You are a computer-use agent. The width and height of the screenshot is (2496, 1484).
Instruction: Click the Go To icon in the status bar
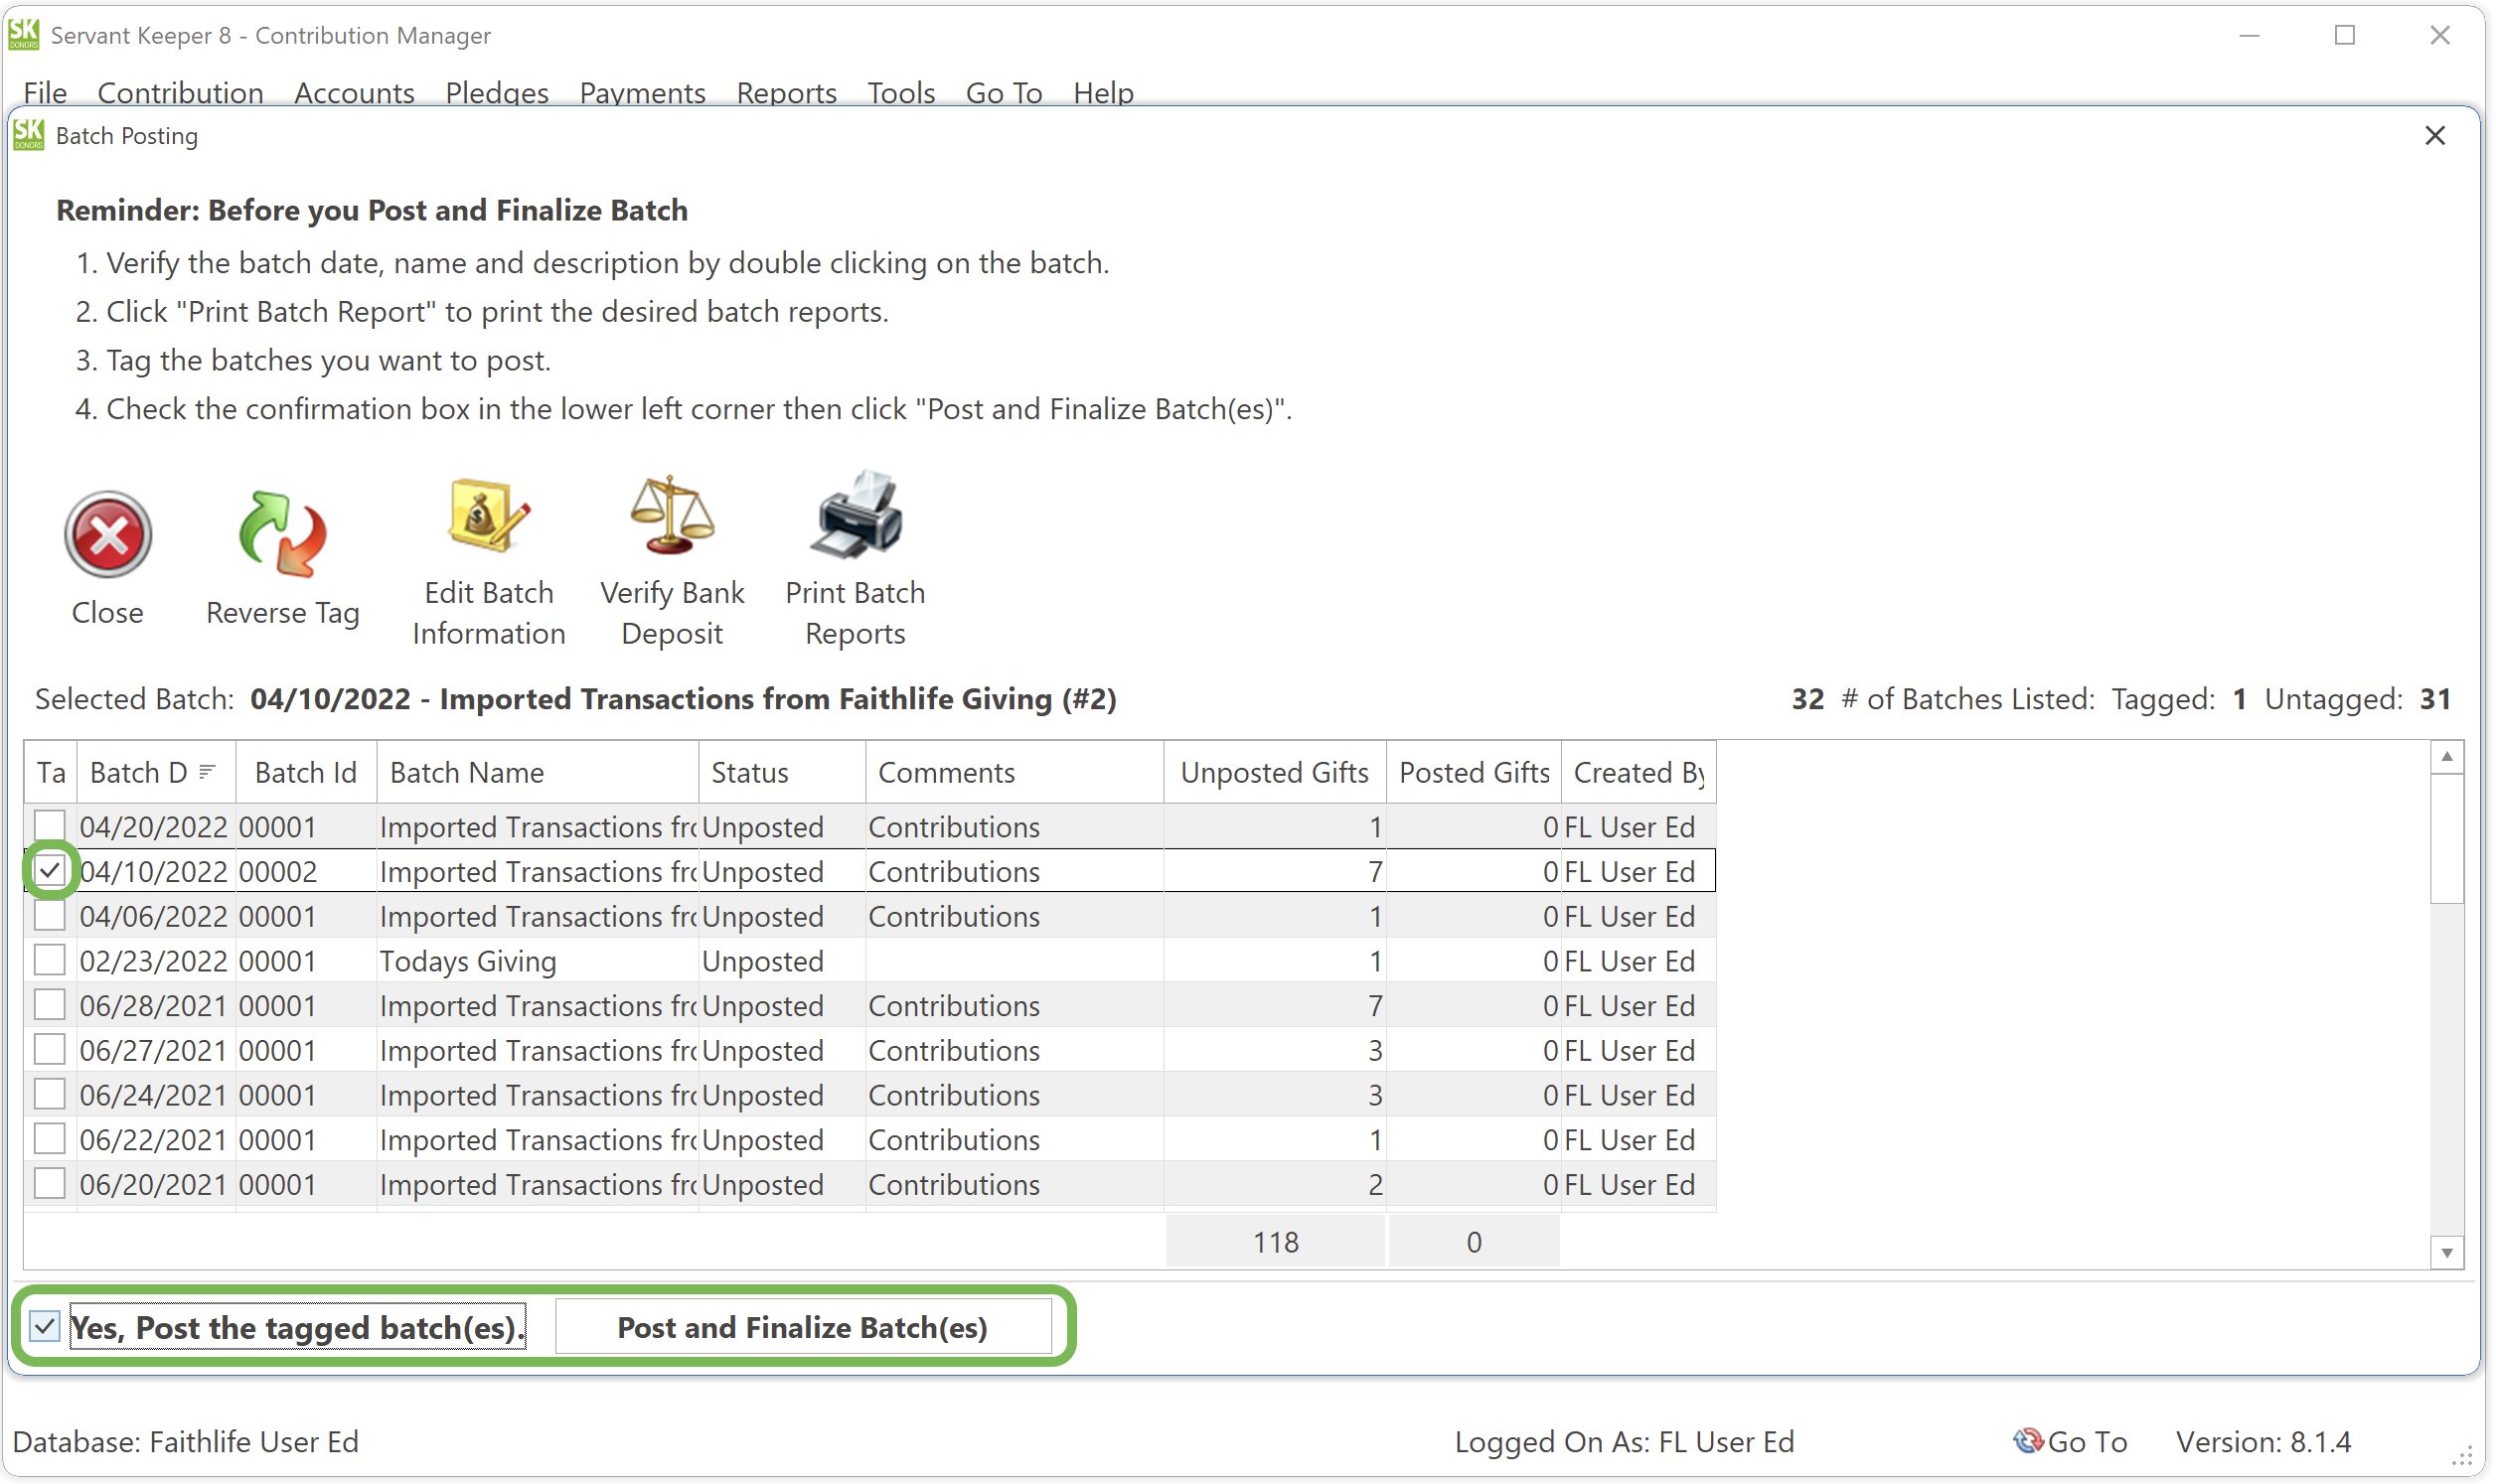pos(2028,1440)
